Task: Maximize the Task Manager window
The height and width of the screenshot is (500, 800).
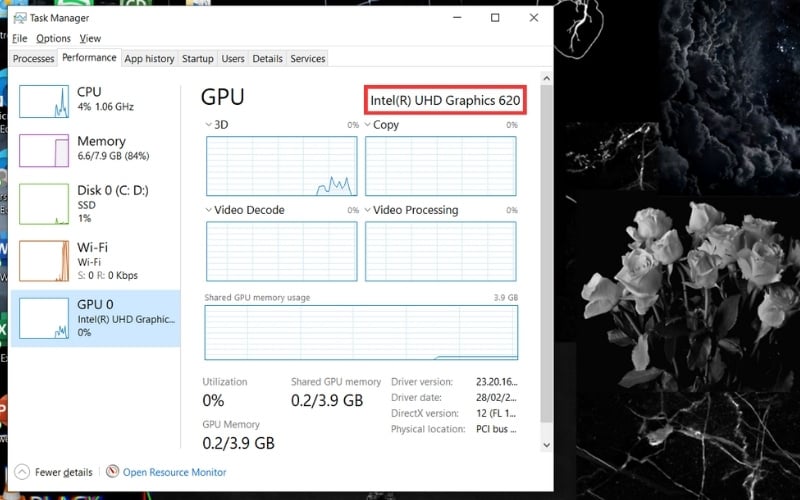Action: pyautogui.click(x=495, y=18)
